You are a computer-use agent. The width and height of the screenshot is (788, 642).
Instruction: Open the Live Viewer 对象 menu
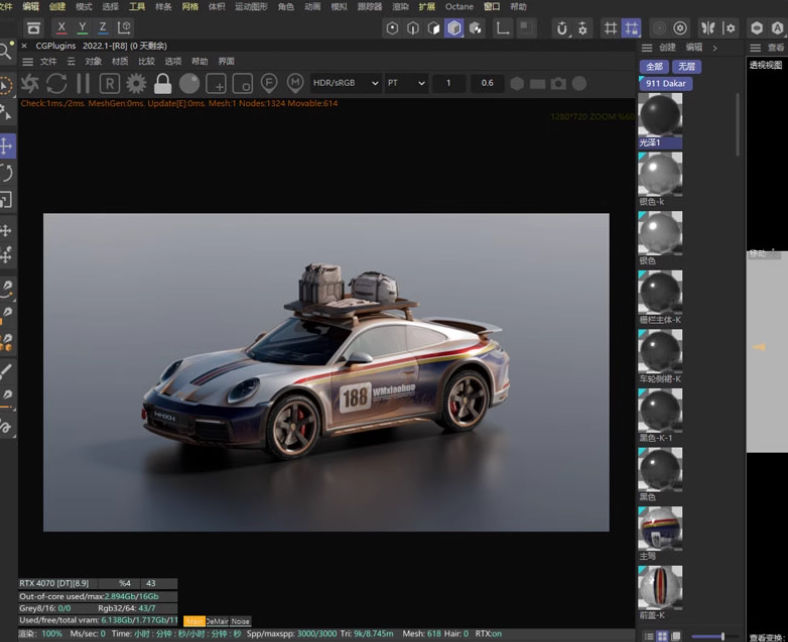pyautogui.click(x=93, y=62)
